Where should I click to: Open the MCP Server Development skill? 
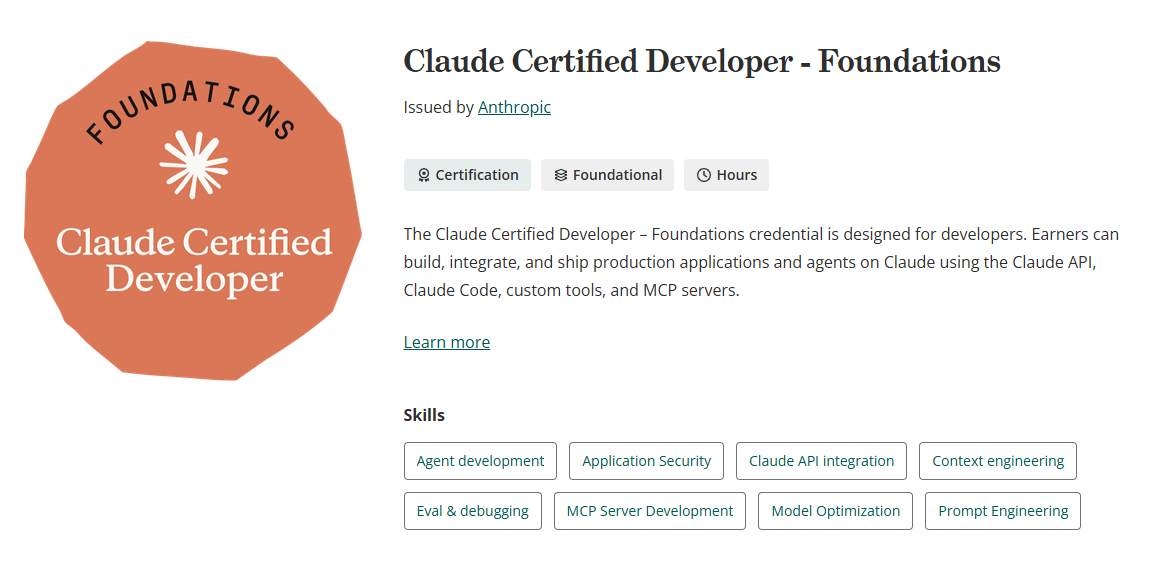650,511
